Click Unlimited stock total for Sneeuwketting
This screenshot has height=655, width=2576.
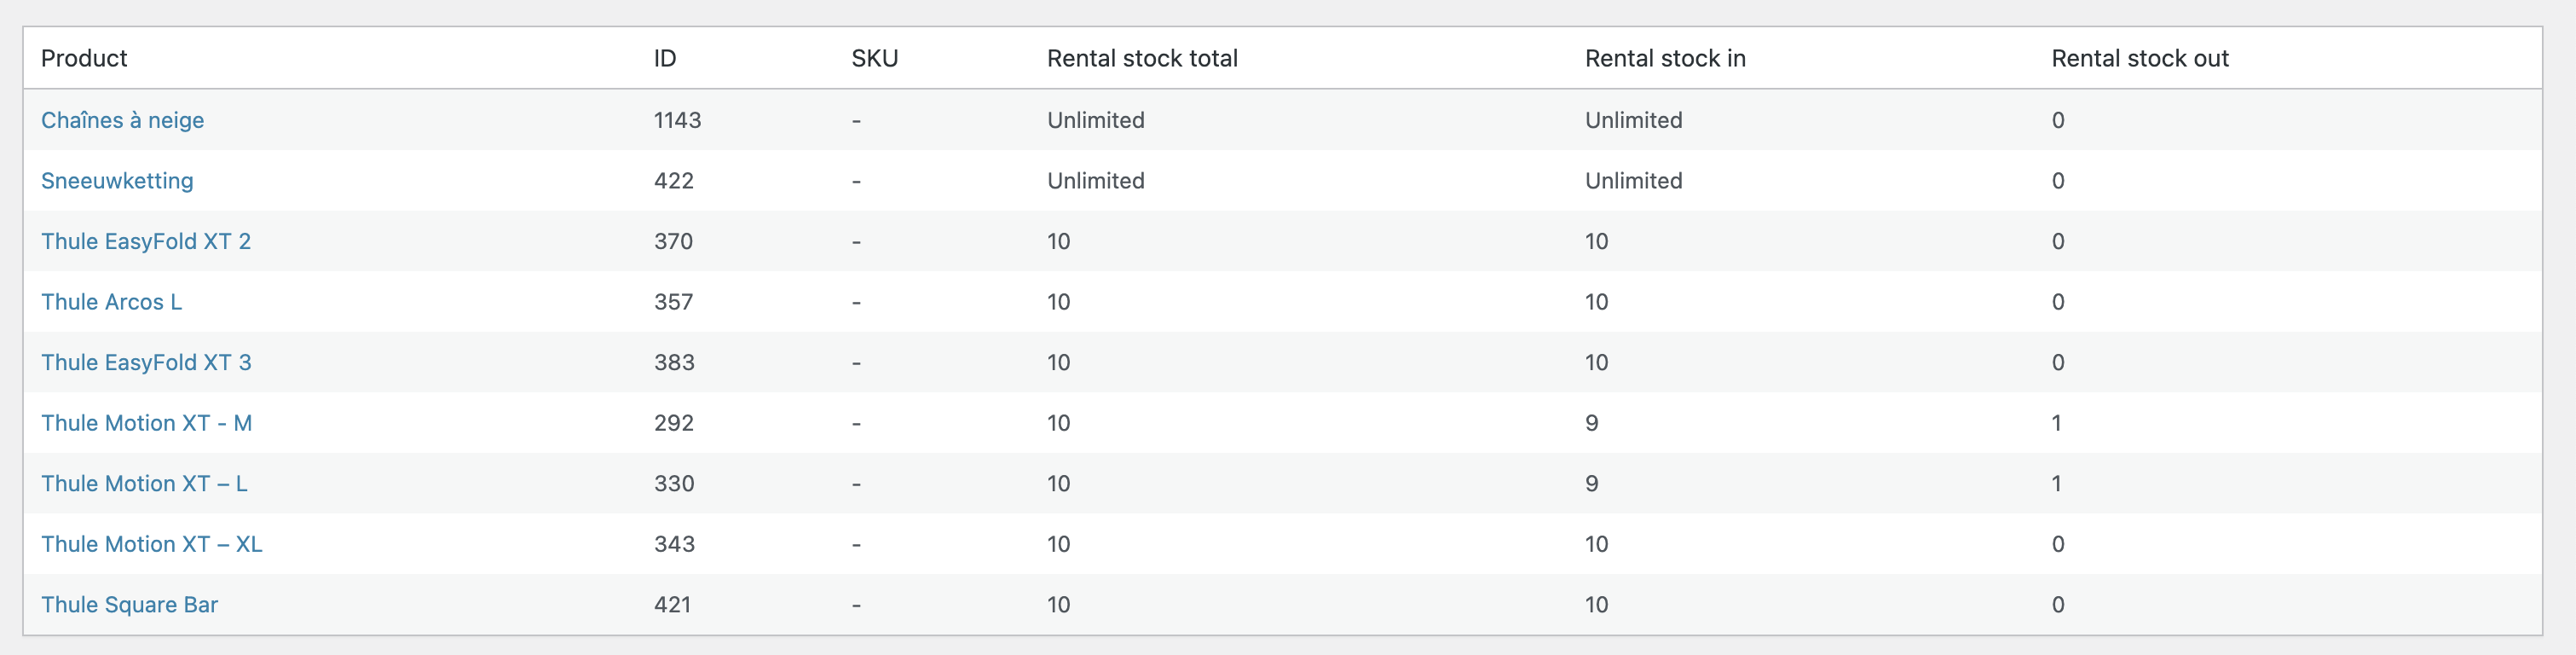click(1096, 181)
